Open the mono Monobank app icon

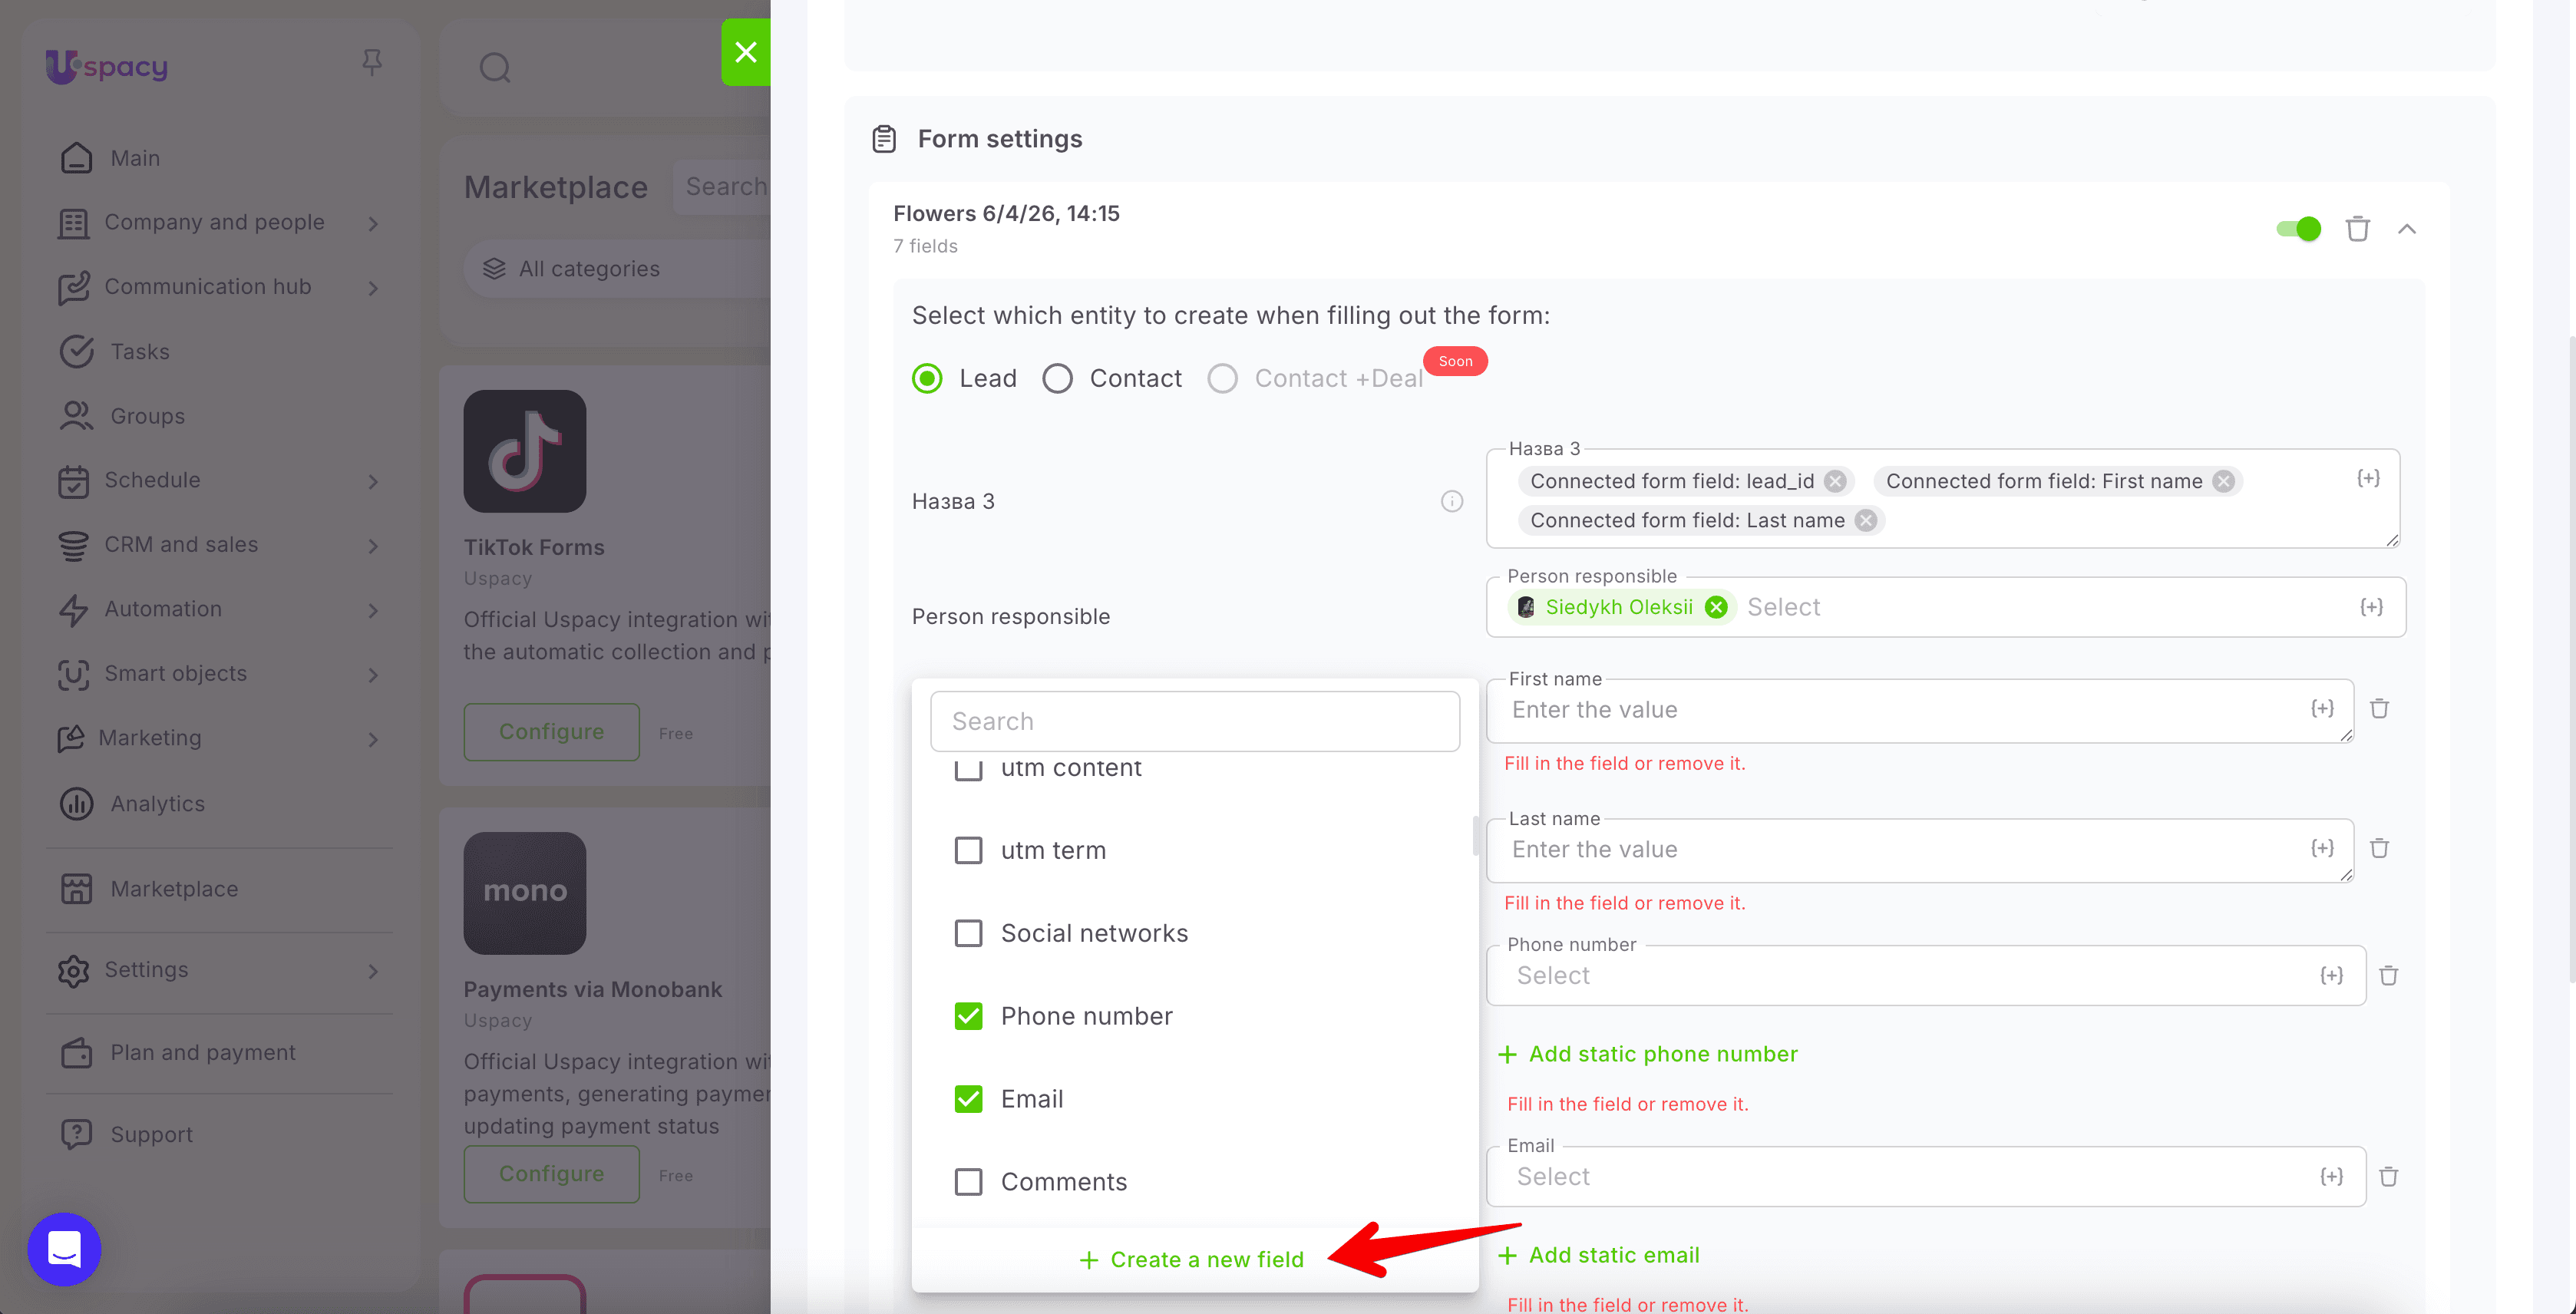(525, 893)
